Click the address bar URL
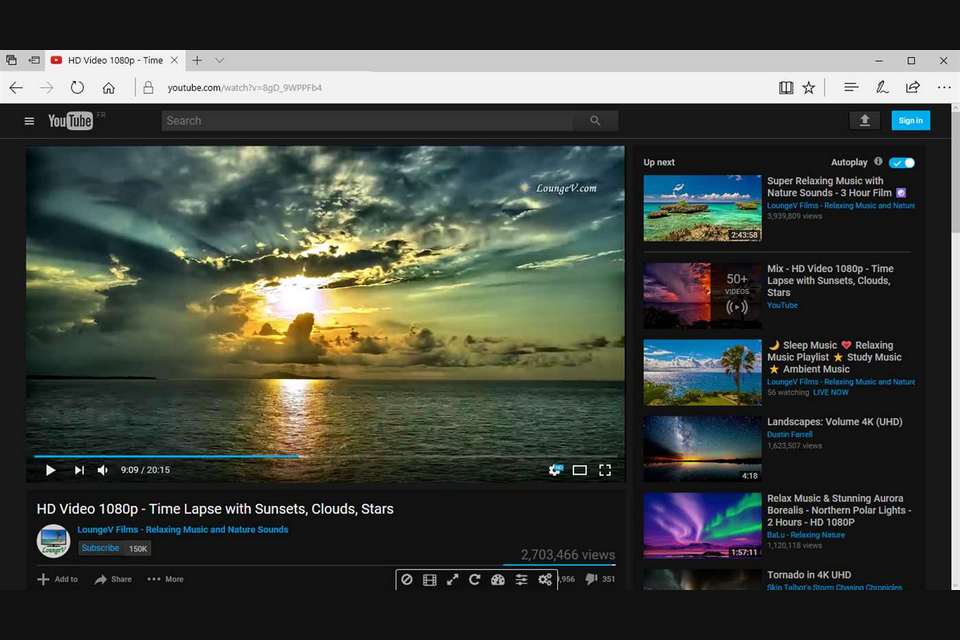Viewport: 960px width, 640px height. click(245, 88)
